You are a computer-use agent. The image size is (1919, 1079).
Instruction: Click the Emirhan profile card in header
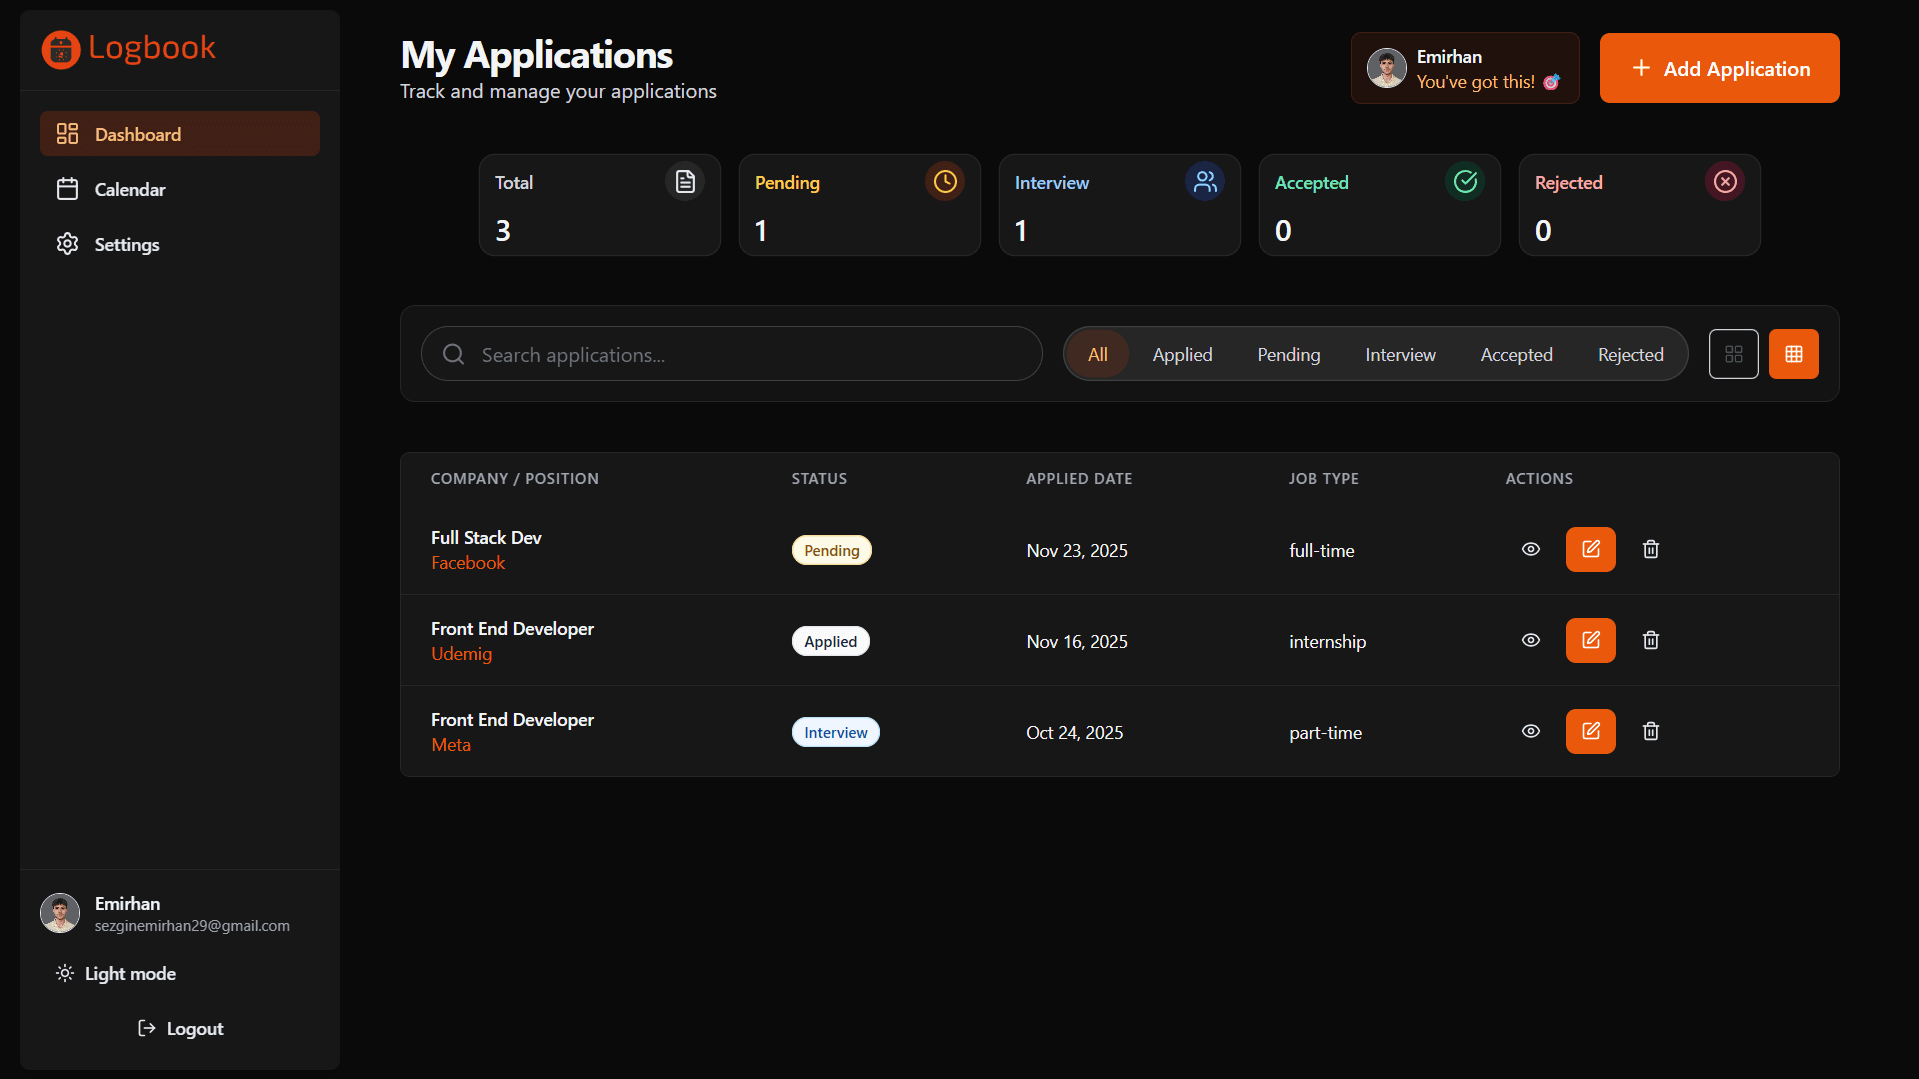tap(1465, 68)
